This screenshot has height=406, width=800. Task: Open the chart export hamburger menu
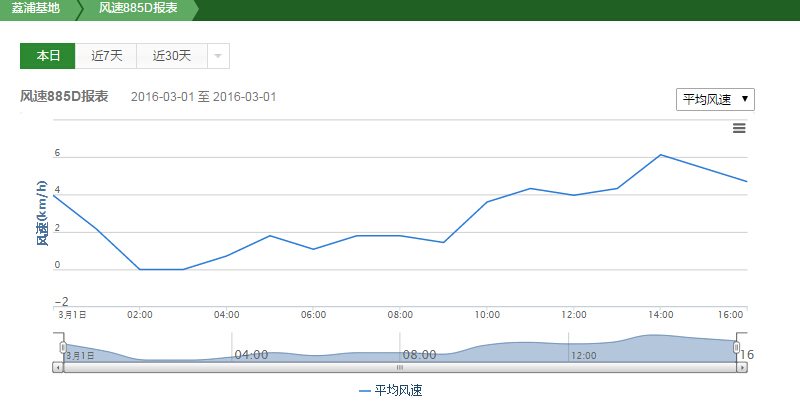(739, 128)
